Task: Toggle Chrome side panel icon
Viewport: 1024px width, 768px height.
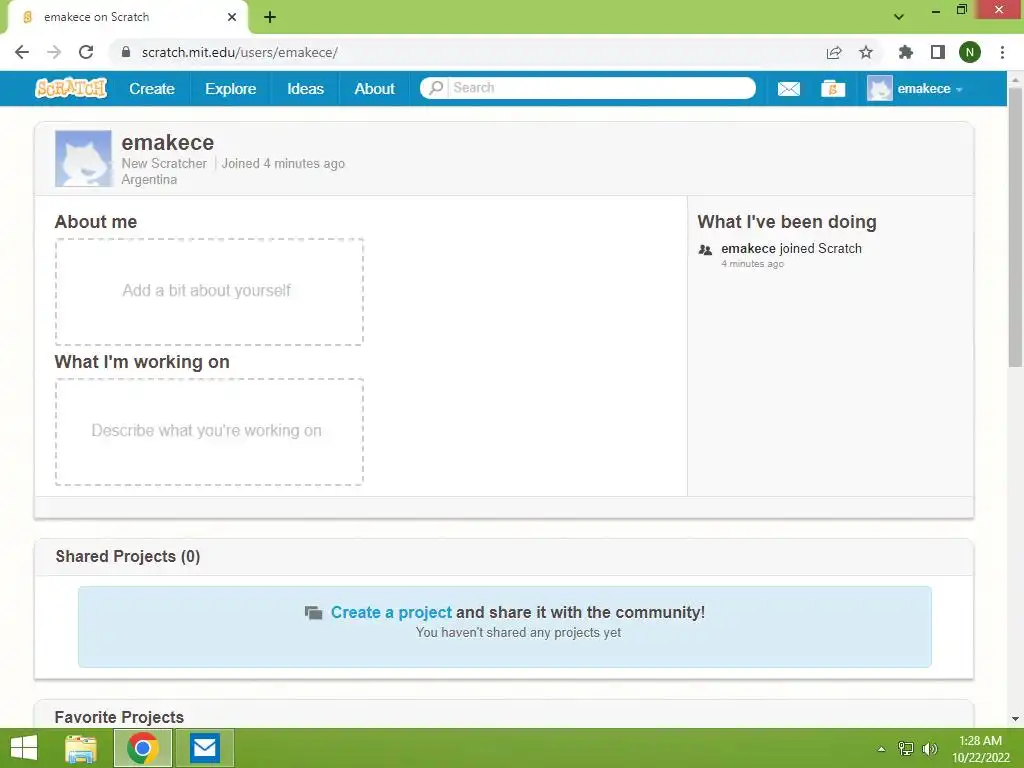Action: pyautogui.click(x=938, y=52)
